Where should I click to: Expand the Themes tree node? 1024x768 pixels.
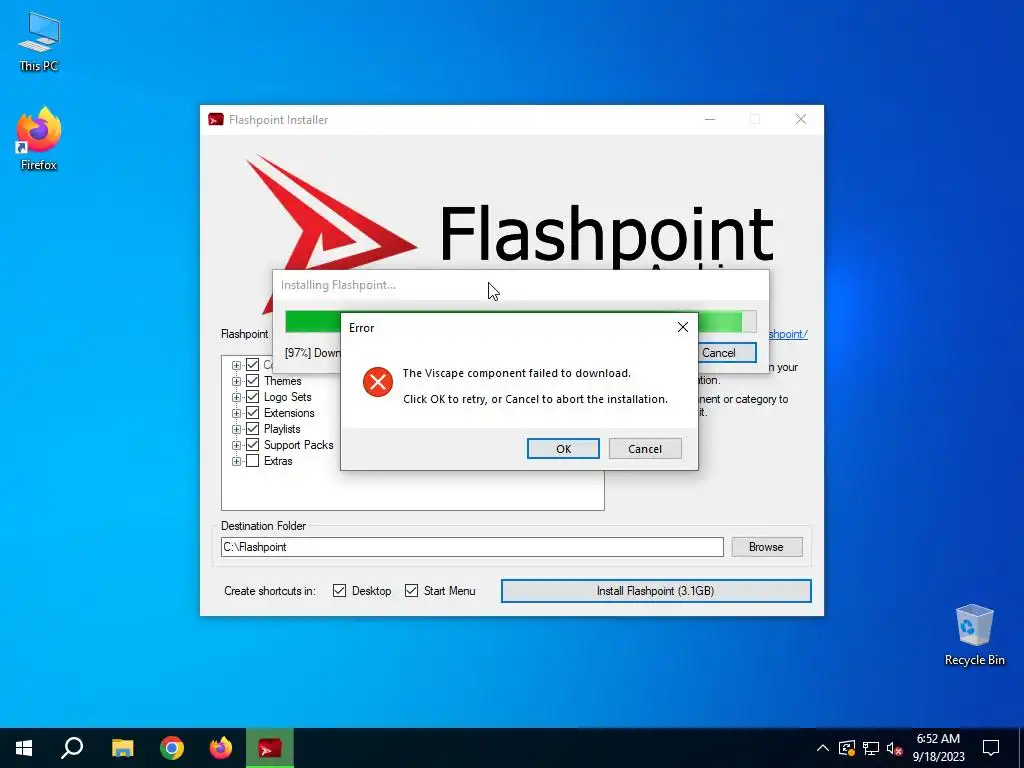coord(236,381)
